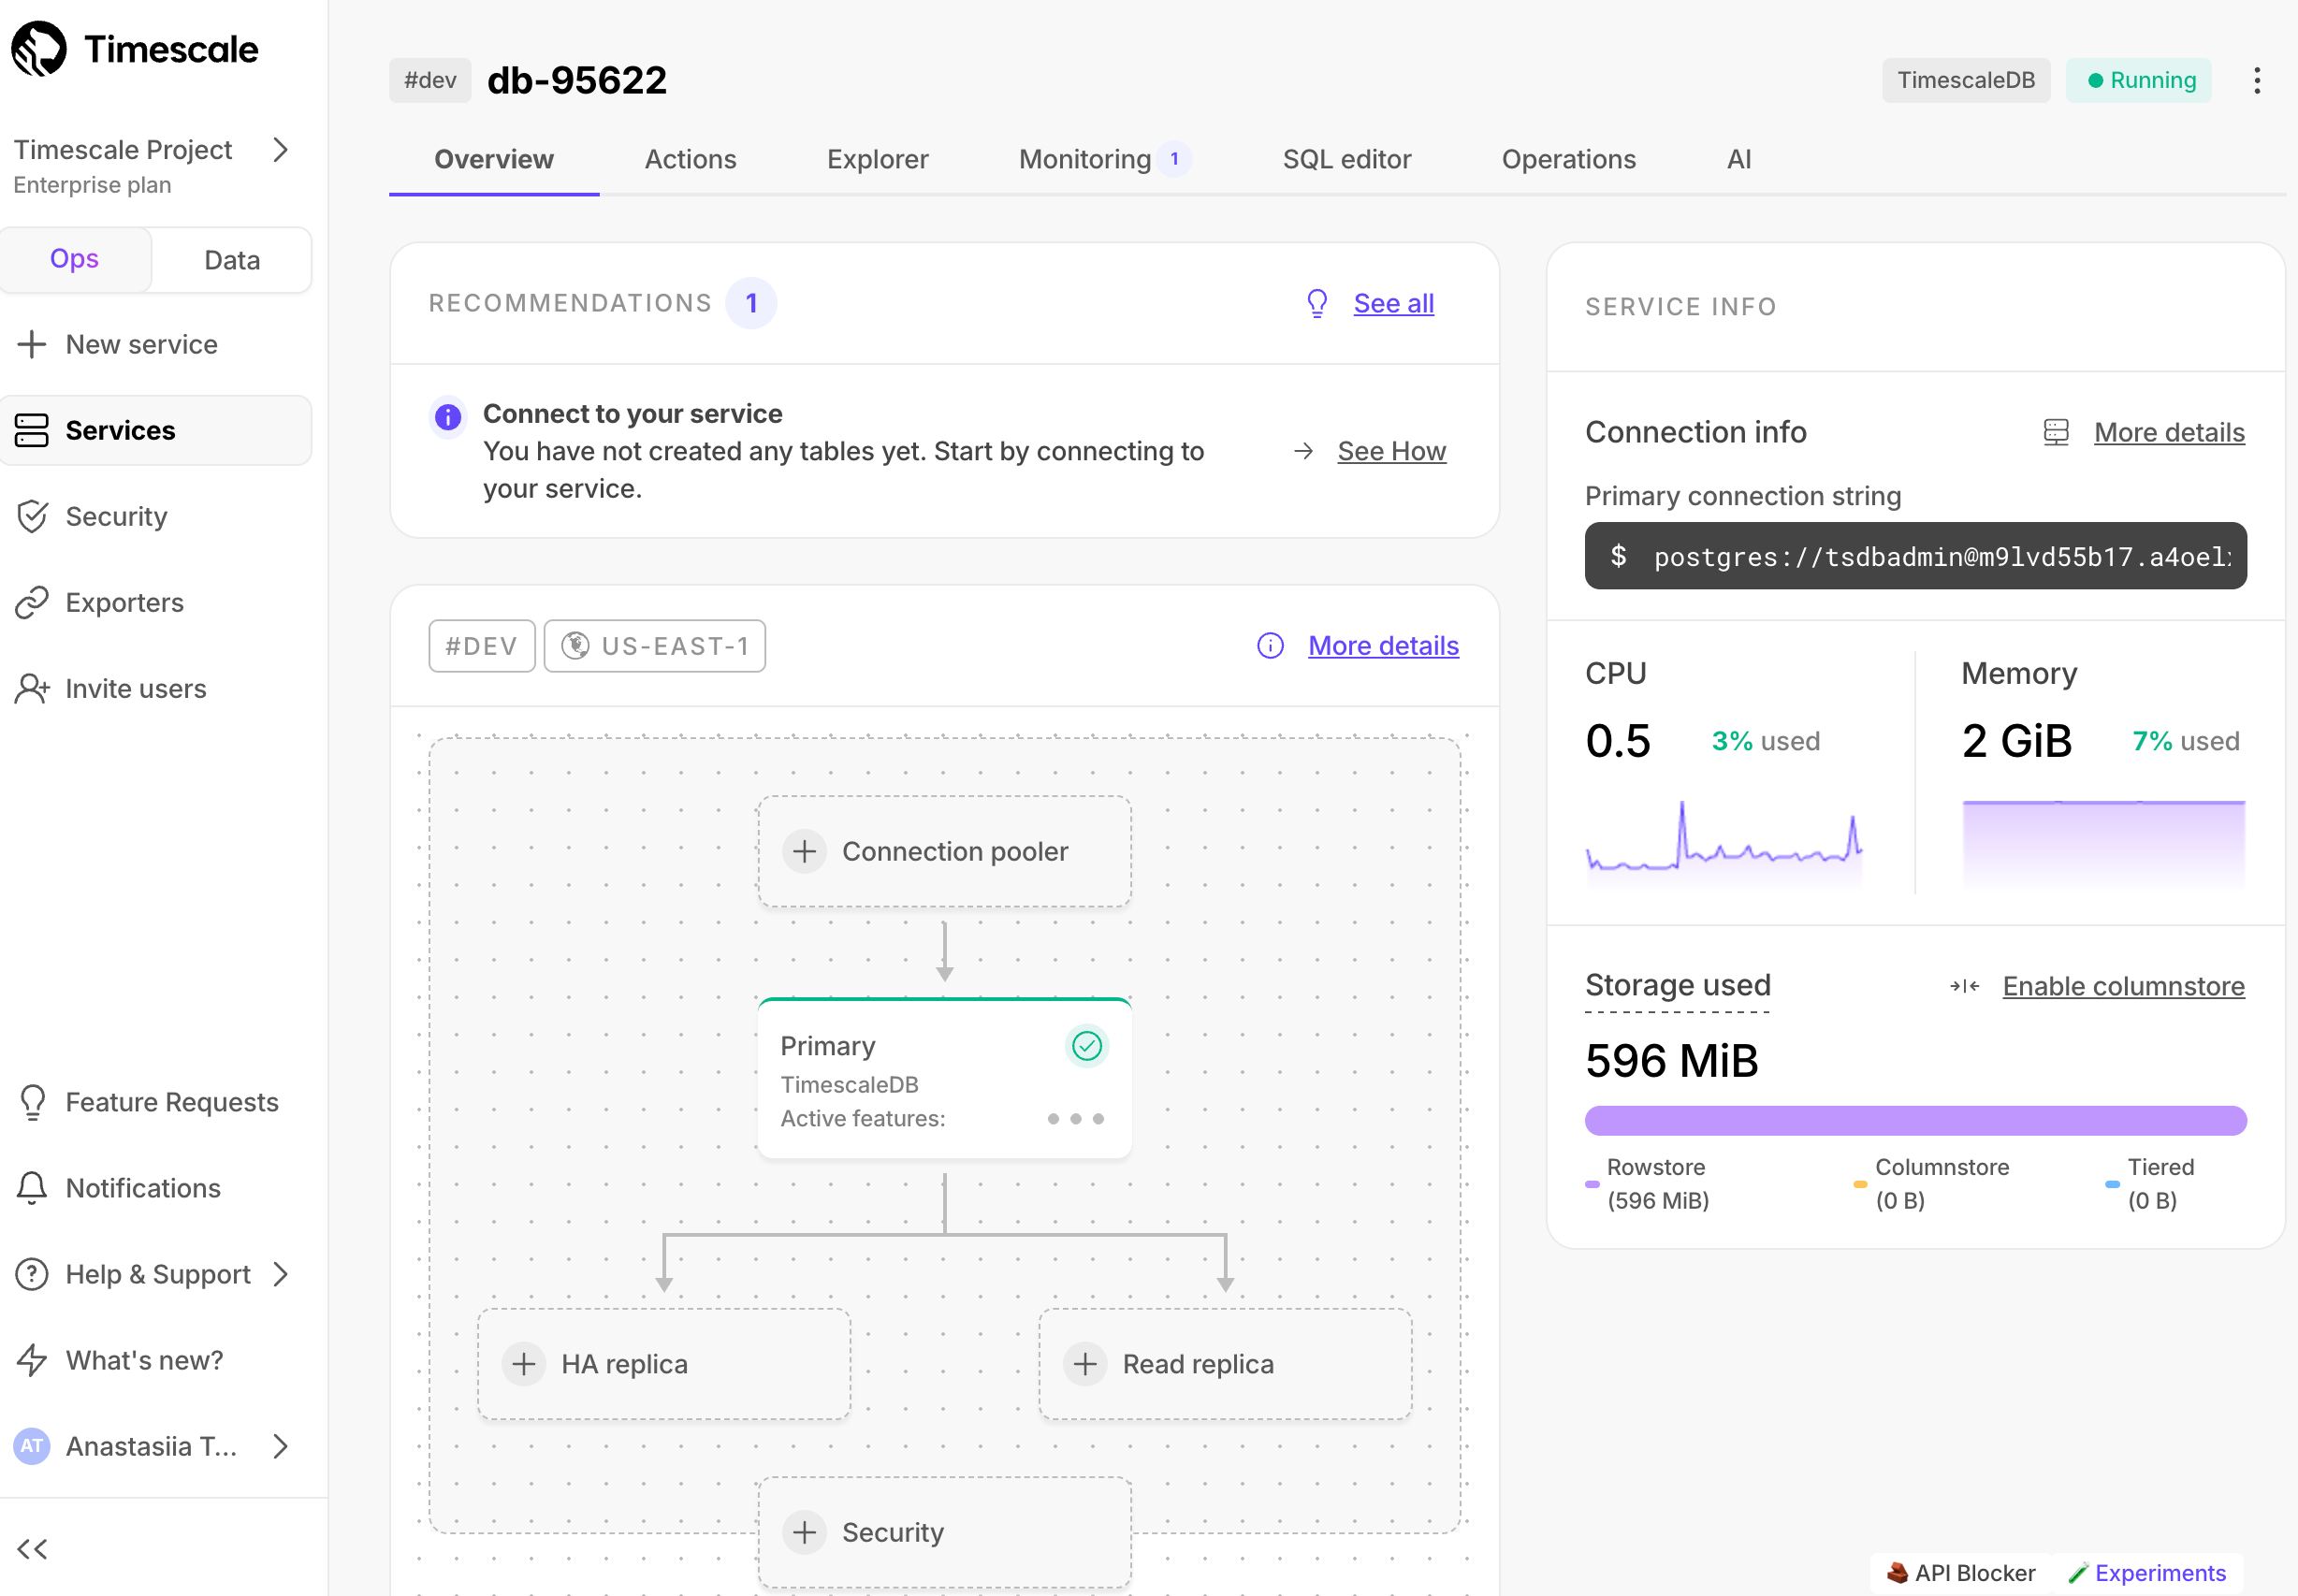Click the plus icon on Security node

point(804,1532)
